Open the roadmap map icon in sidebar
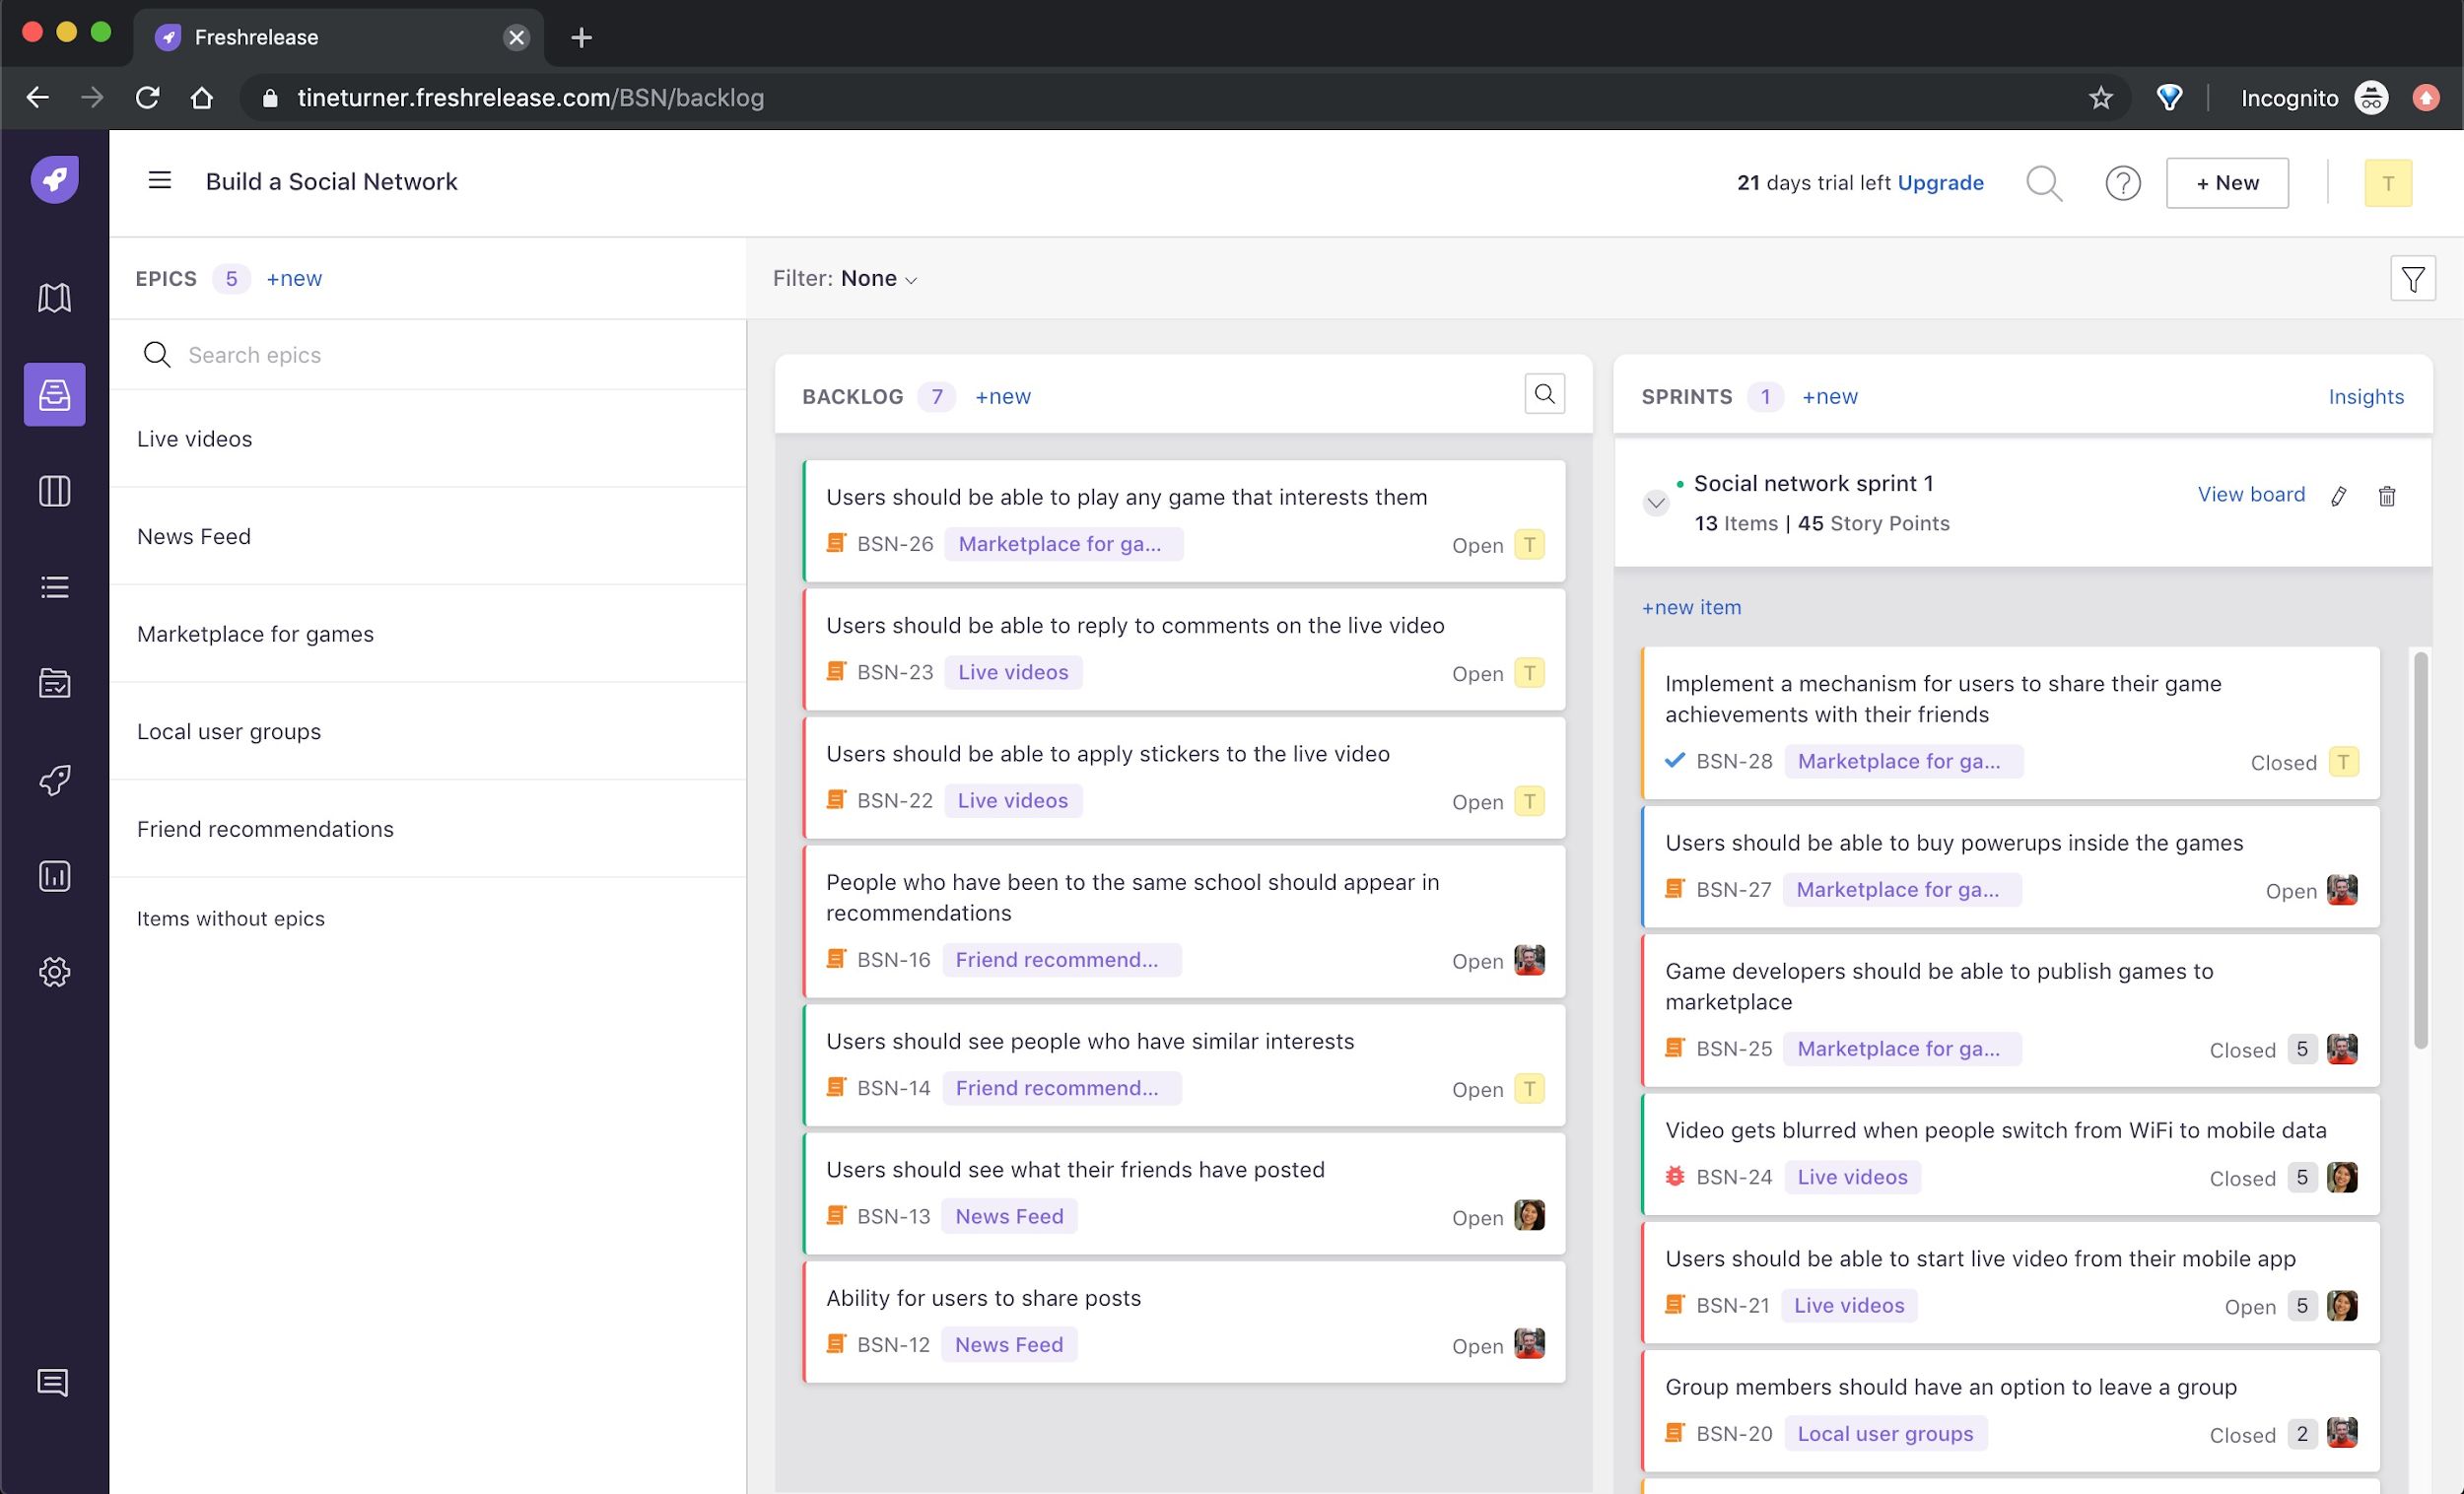This screenshot has height=1494, width=2464. [x=54, y=297]
